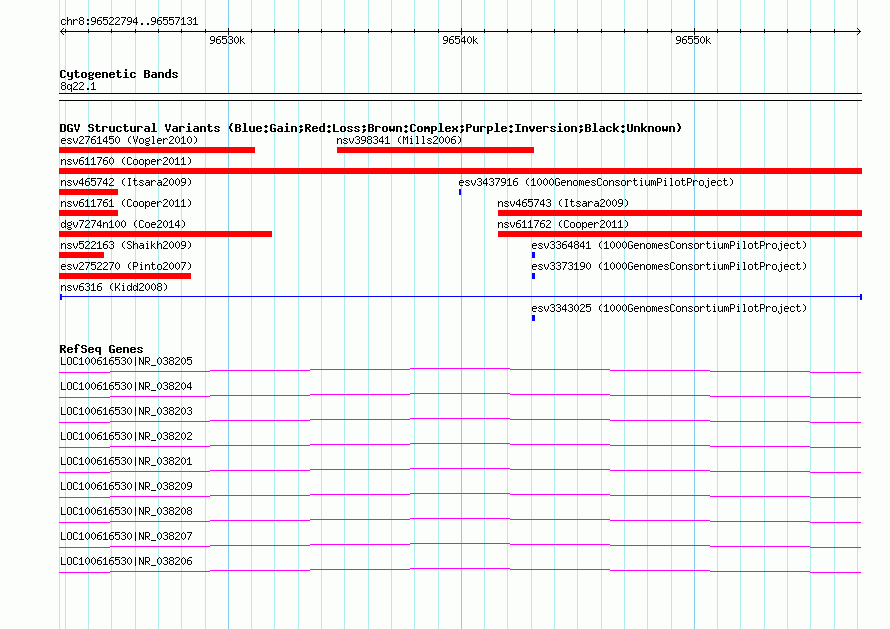The height and width of the screenshot is (629, 890).
Task: Select the red bar under esv2761450
Action: click(157, 150)
